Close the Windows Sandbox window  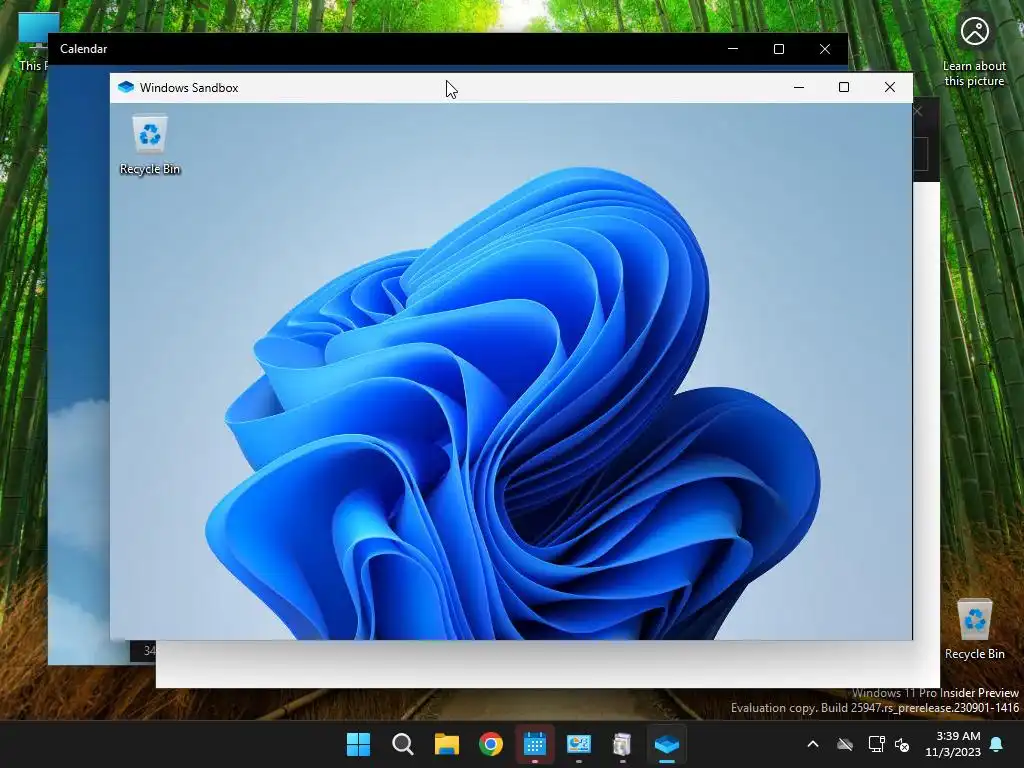889,87
